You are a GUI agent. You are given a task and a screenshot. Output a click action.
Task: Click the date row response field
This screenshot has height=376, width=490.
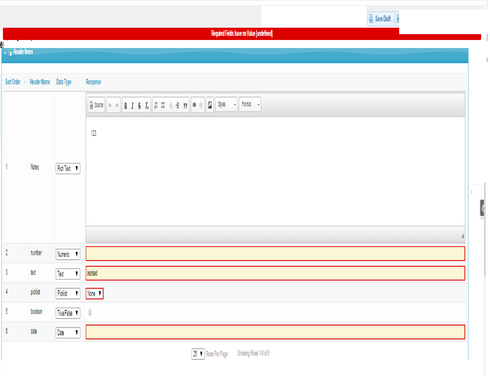click(x=275, y=332)
